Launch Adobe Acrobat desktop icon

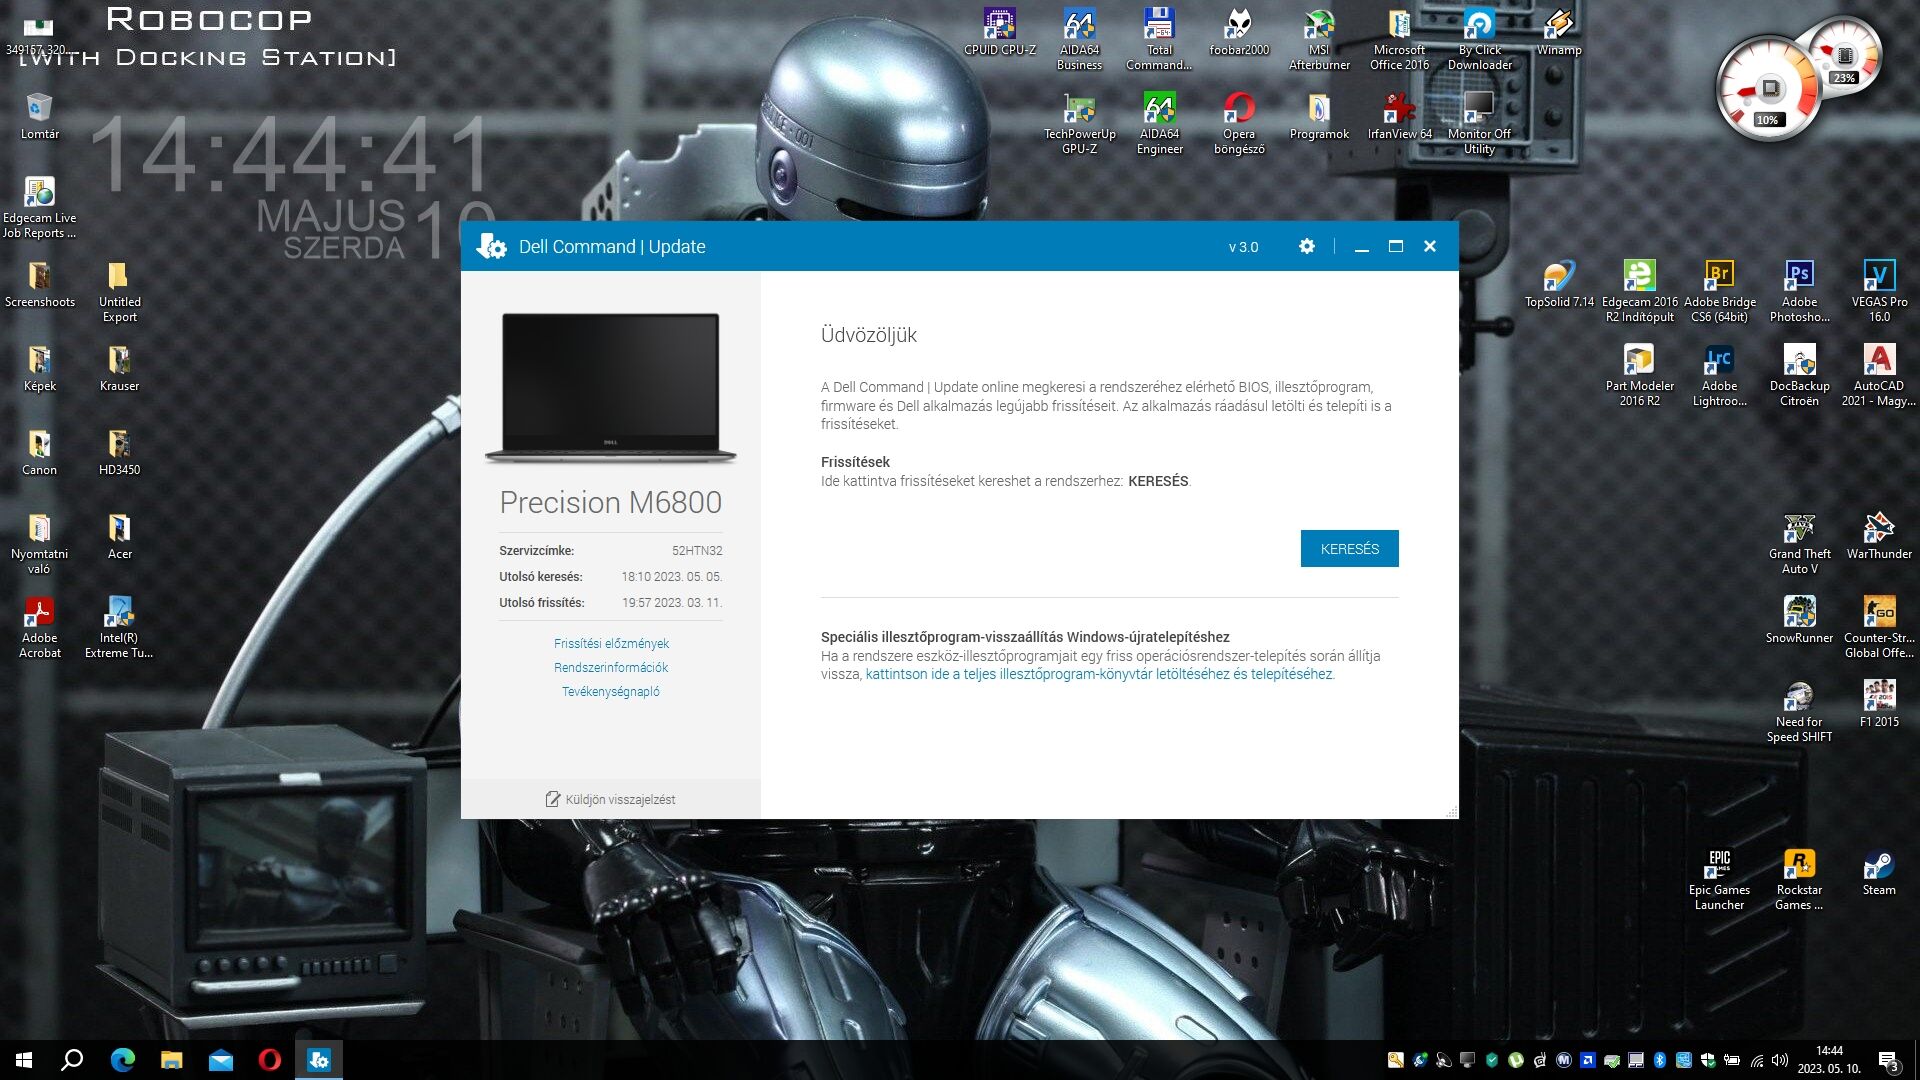point(39,627)
